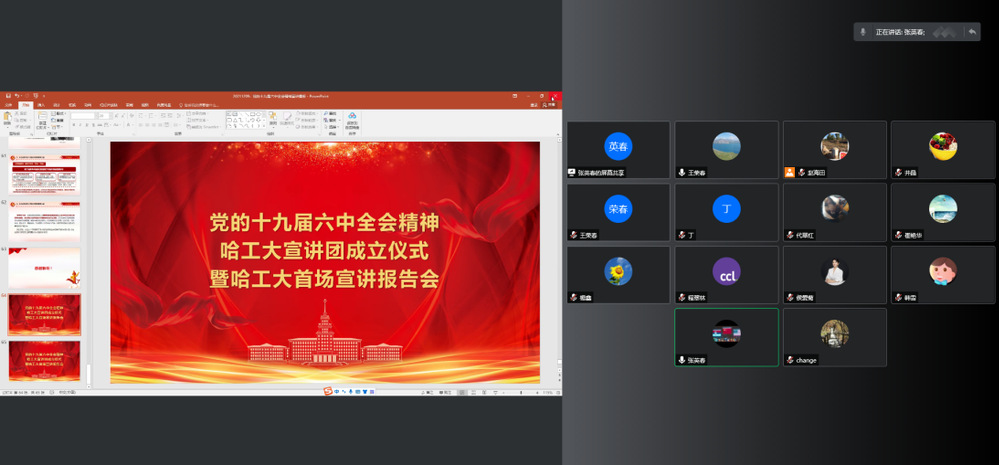Click the login link above the ribbon's Share button

533,105
